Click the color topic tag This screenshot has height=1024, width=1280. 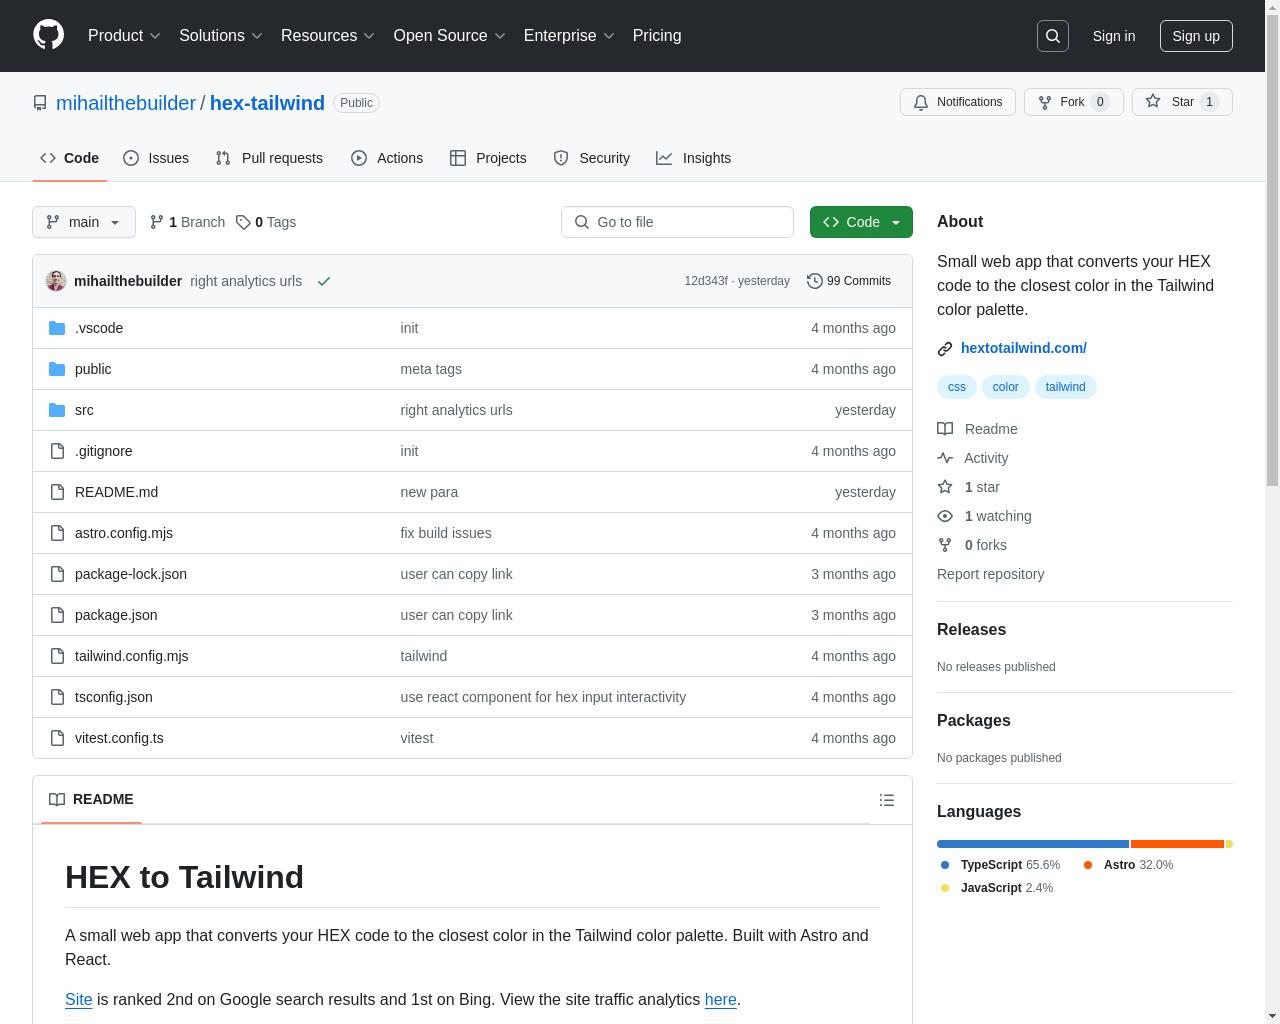(1005, 387)
